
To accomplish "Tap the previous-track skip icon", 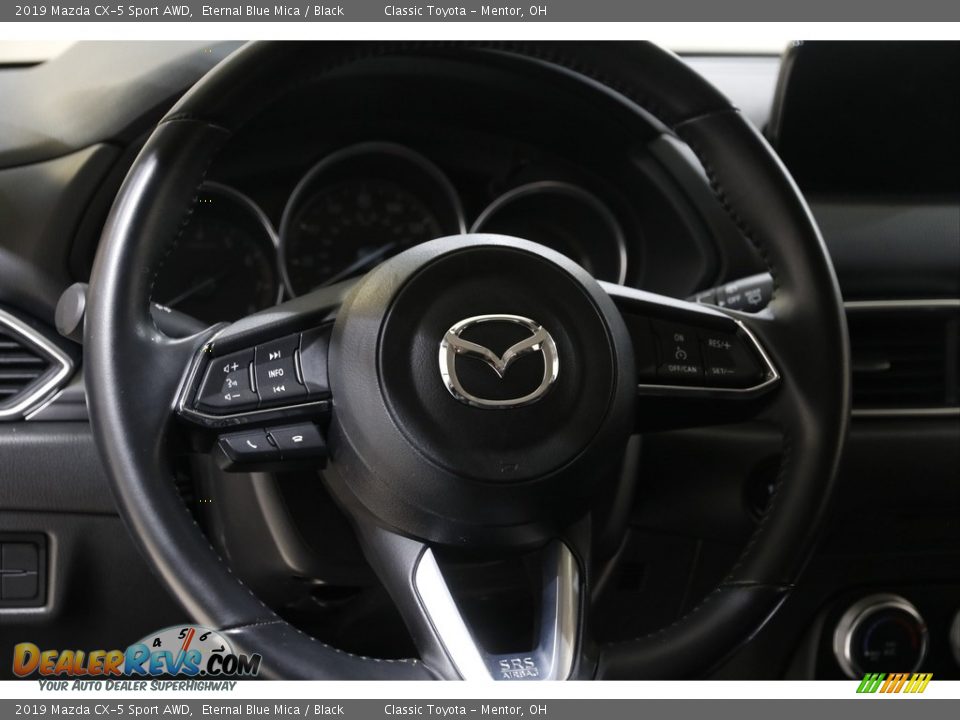I will (x=279, y=388).
